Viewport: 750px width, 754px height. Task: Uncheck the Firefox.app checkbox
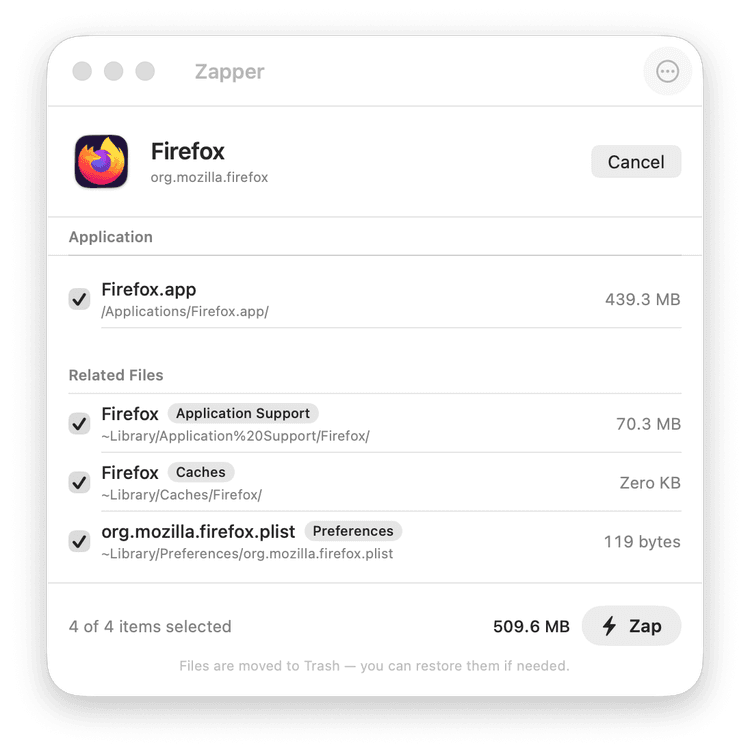[x=79, y=299]
